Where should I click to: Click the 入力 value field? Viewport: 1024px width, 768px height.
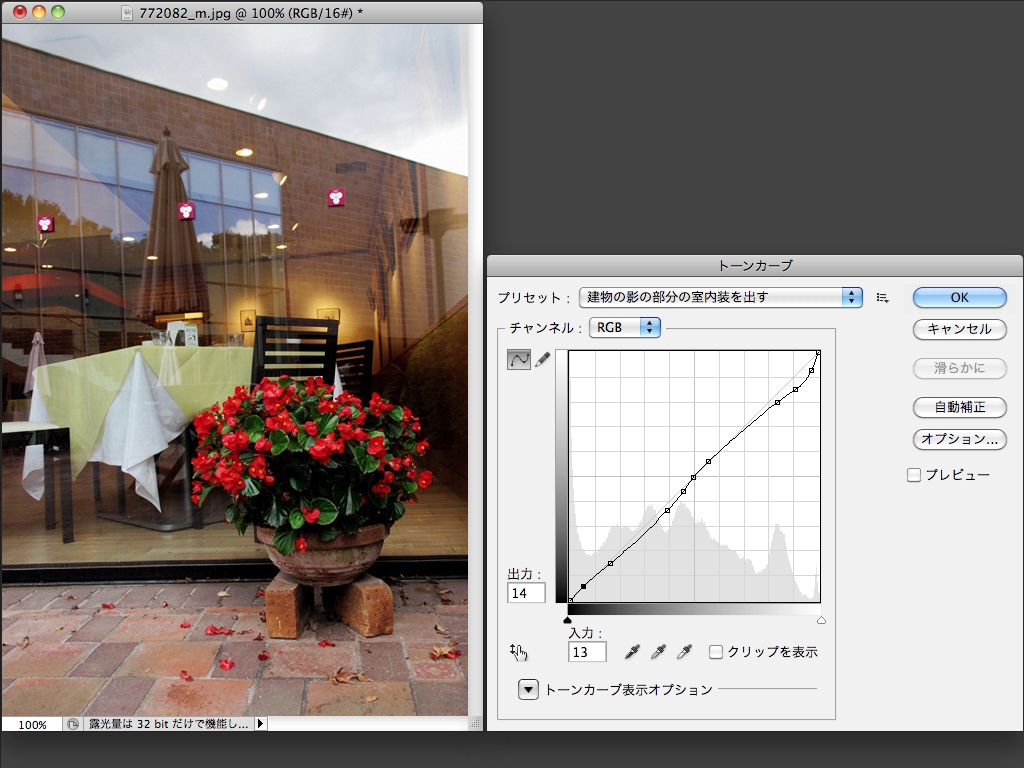pyautogui.click(x=587, y=652)
